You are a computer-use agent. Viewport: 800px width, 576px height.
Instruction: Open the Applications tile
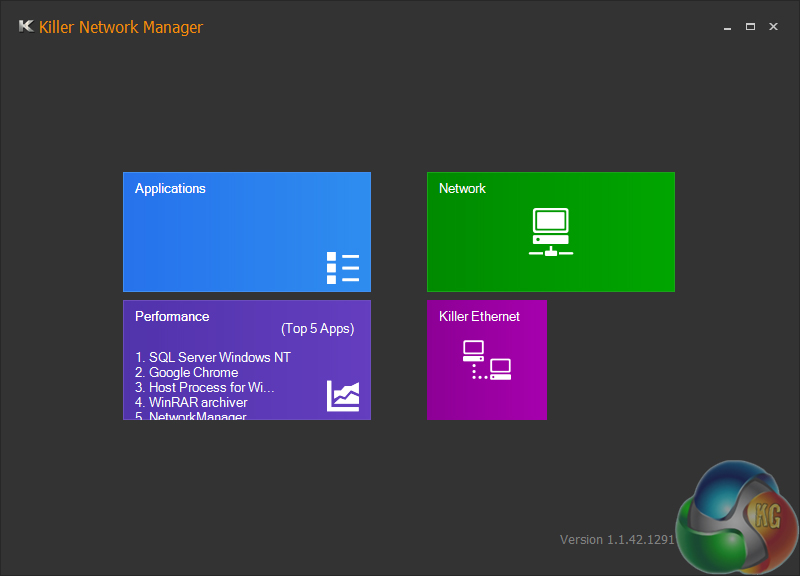[x=247, y=232]
